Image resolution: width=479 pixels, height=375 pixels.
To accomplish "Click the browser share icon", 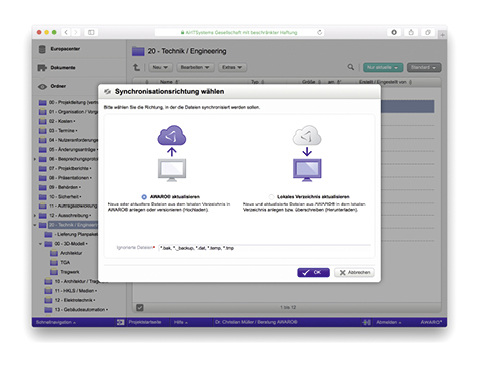I will [x=411, y=32].
